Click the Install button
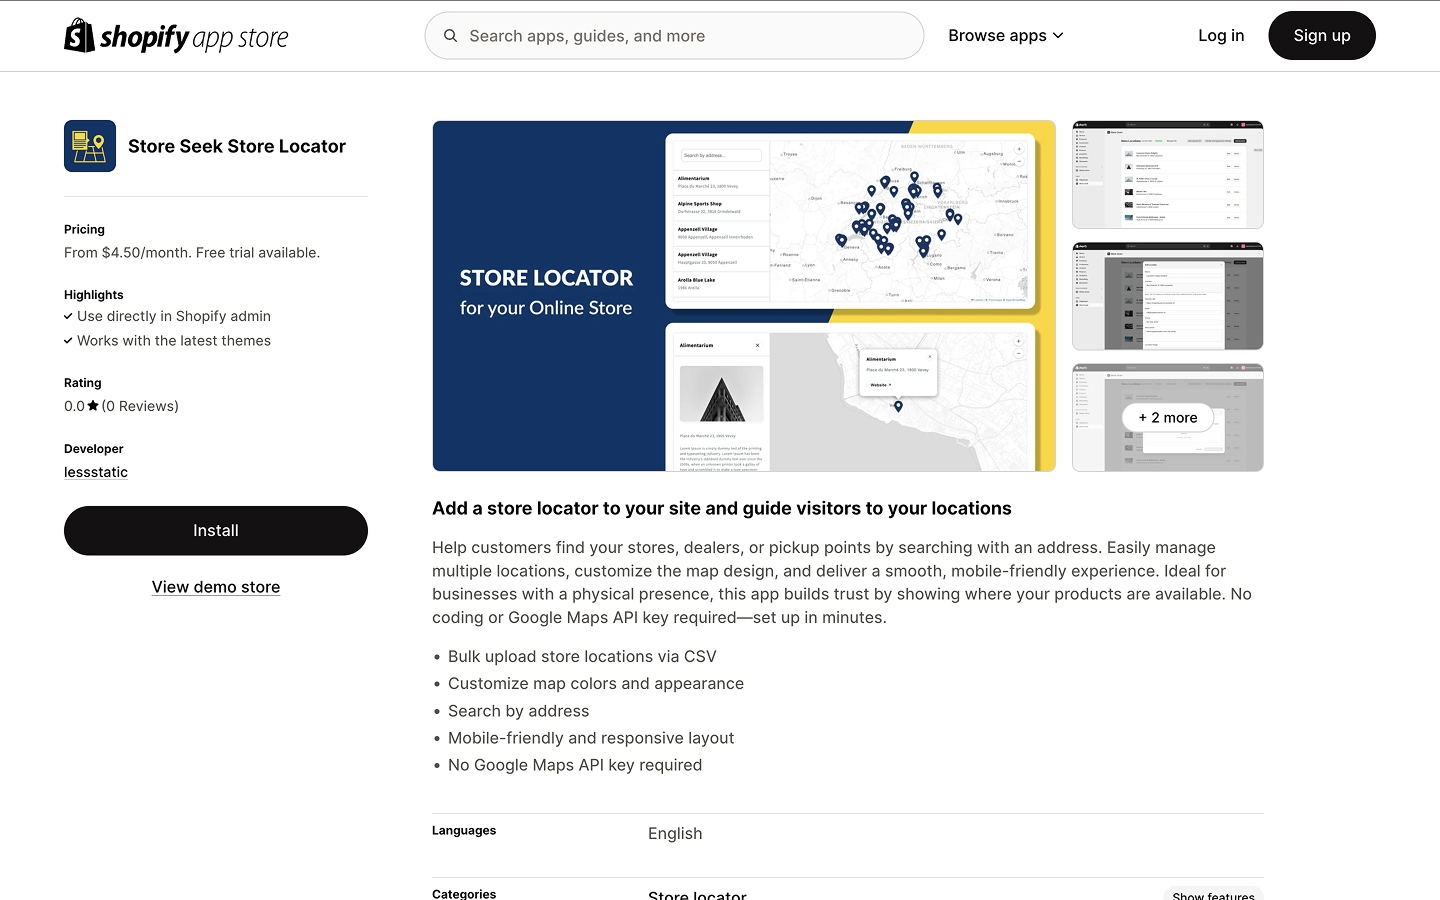This screenshot has width=1440, height=900. (215, 530)
